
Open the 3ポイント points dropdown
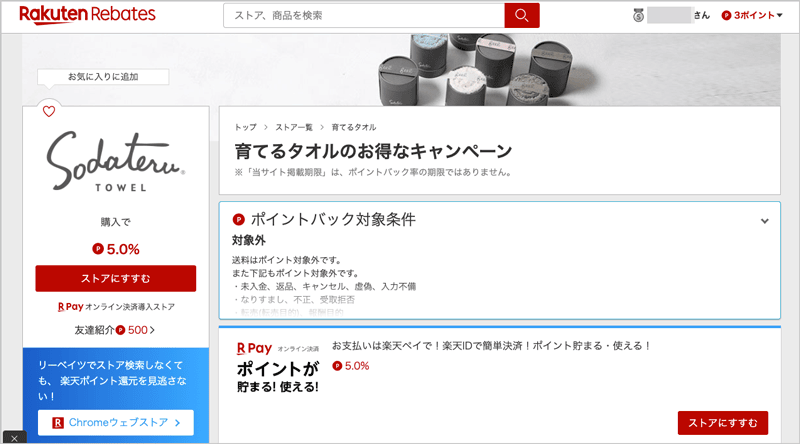tap(752, 15)
